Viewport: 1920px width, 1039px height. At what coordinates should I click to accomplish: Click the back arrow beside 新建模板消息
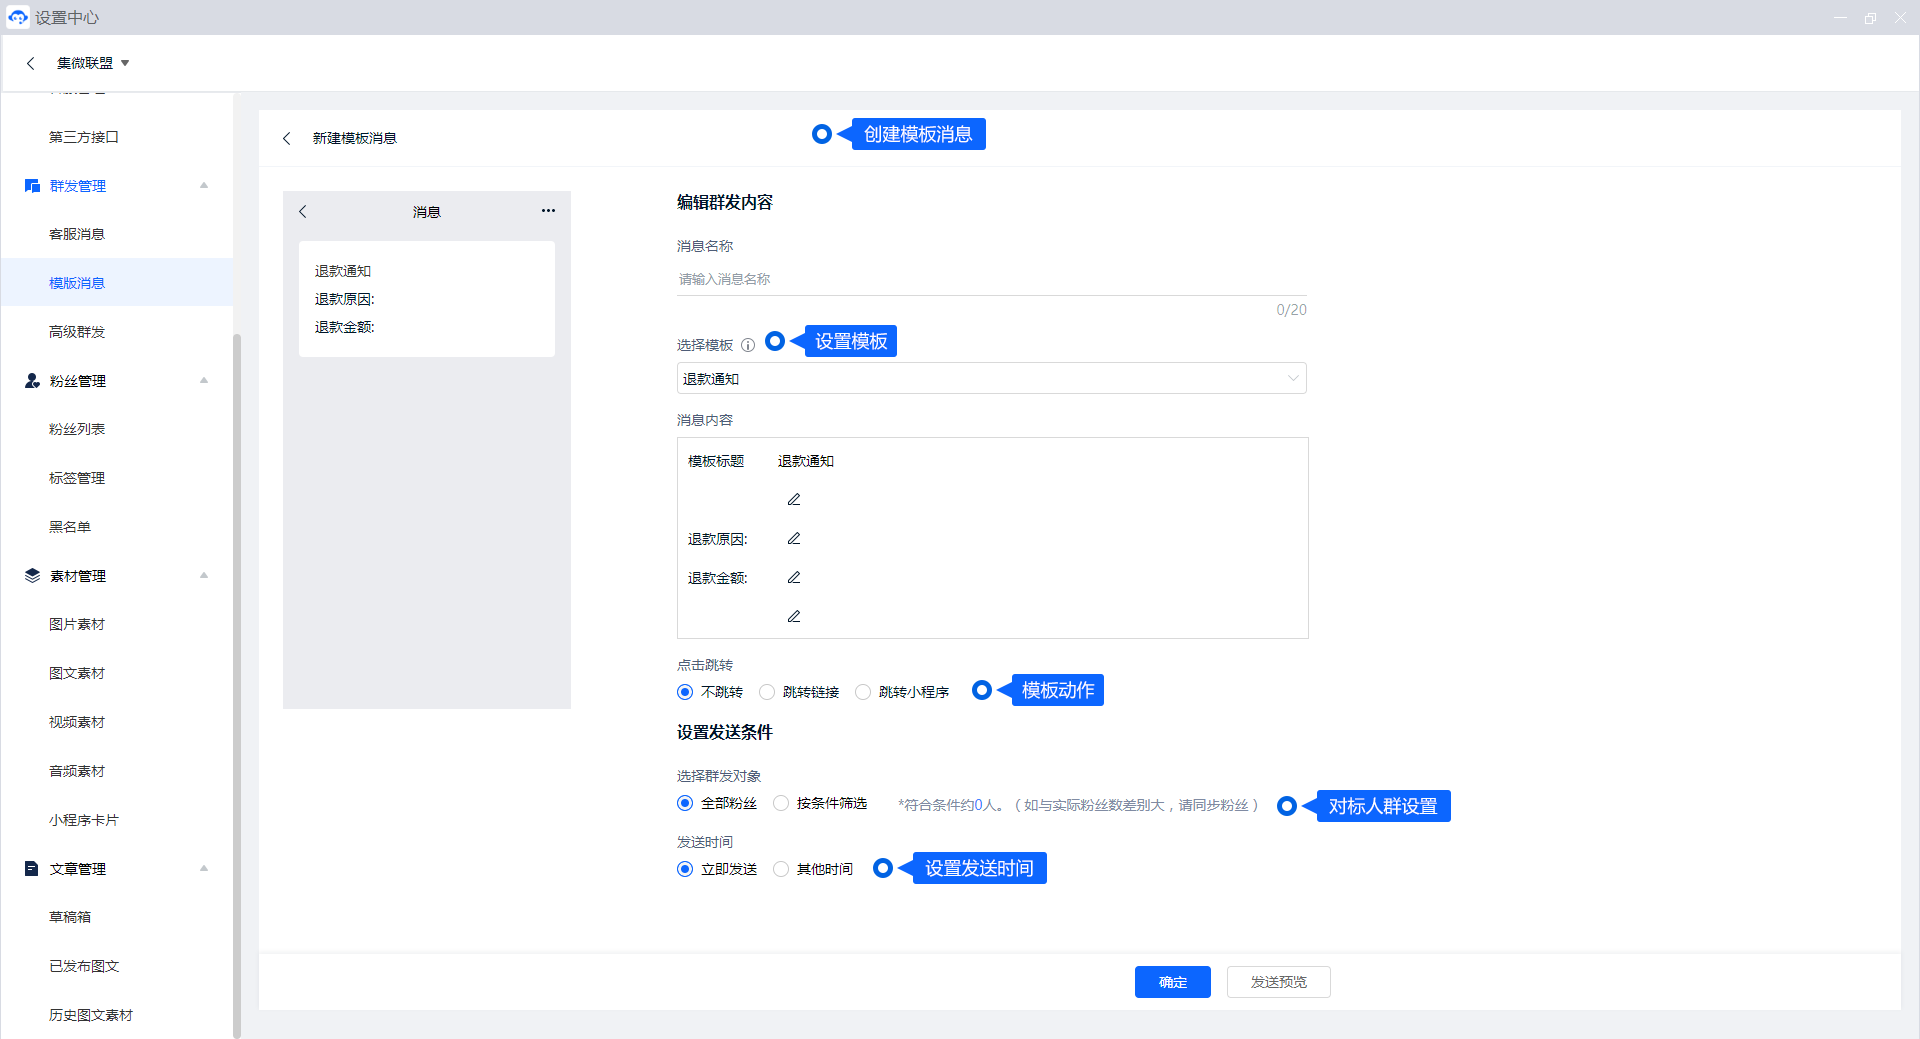tap(287, 138)
